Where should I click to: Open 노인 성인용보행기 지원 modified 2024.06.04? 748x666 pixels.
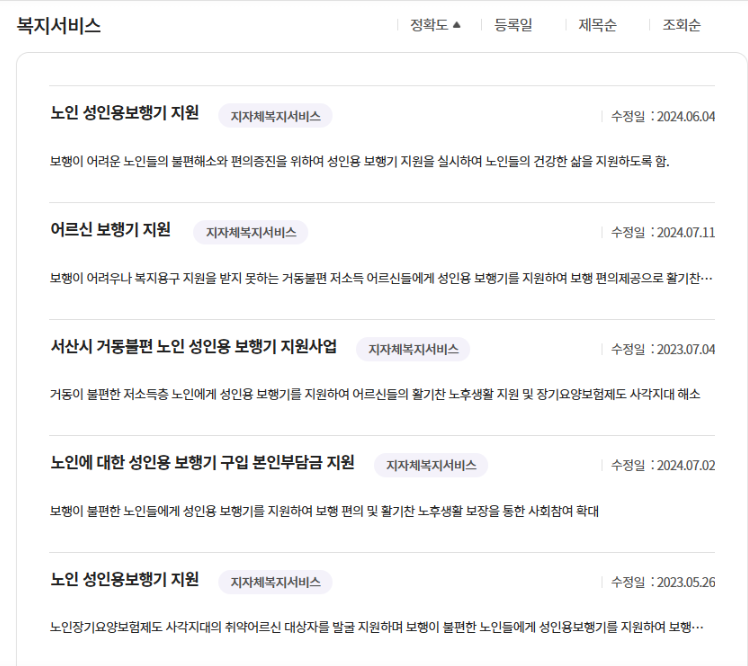[x=124, y=114]
